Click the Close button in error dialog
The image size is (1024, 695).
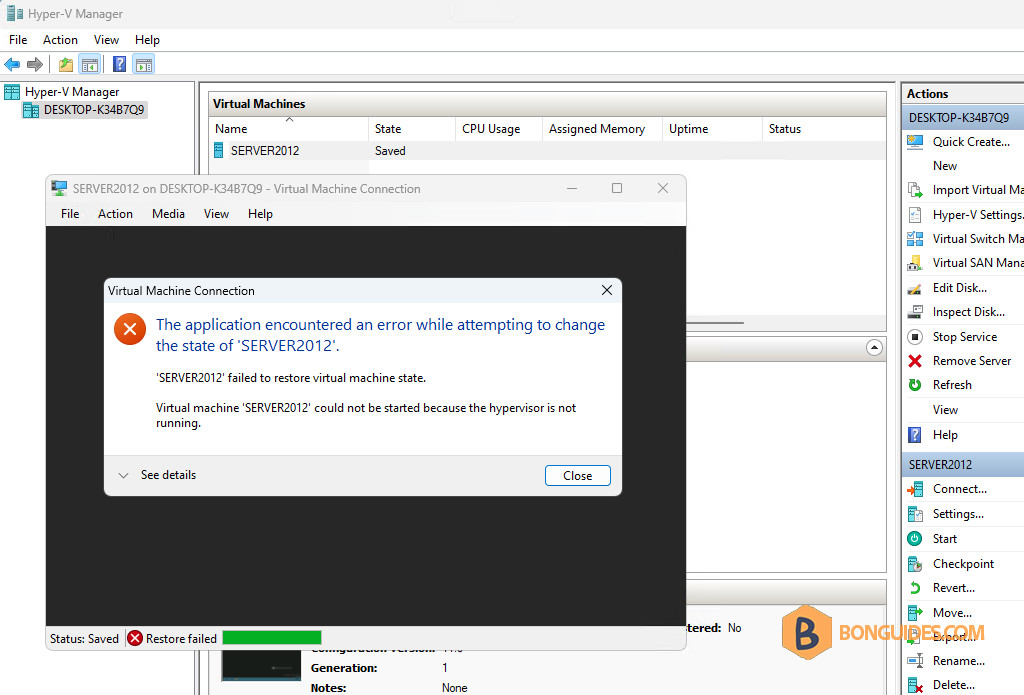coord(577,476)
